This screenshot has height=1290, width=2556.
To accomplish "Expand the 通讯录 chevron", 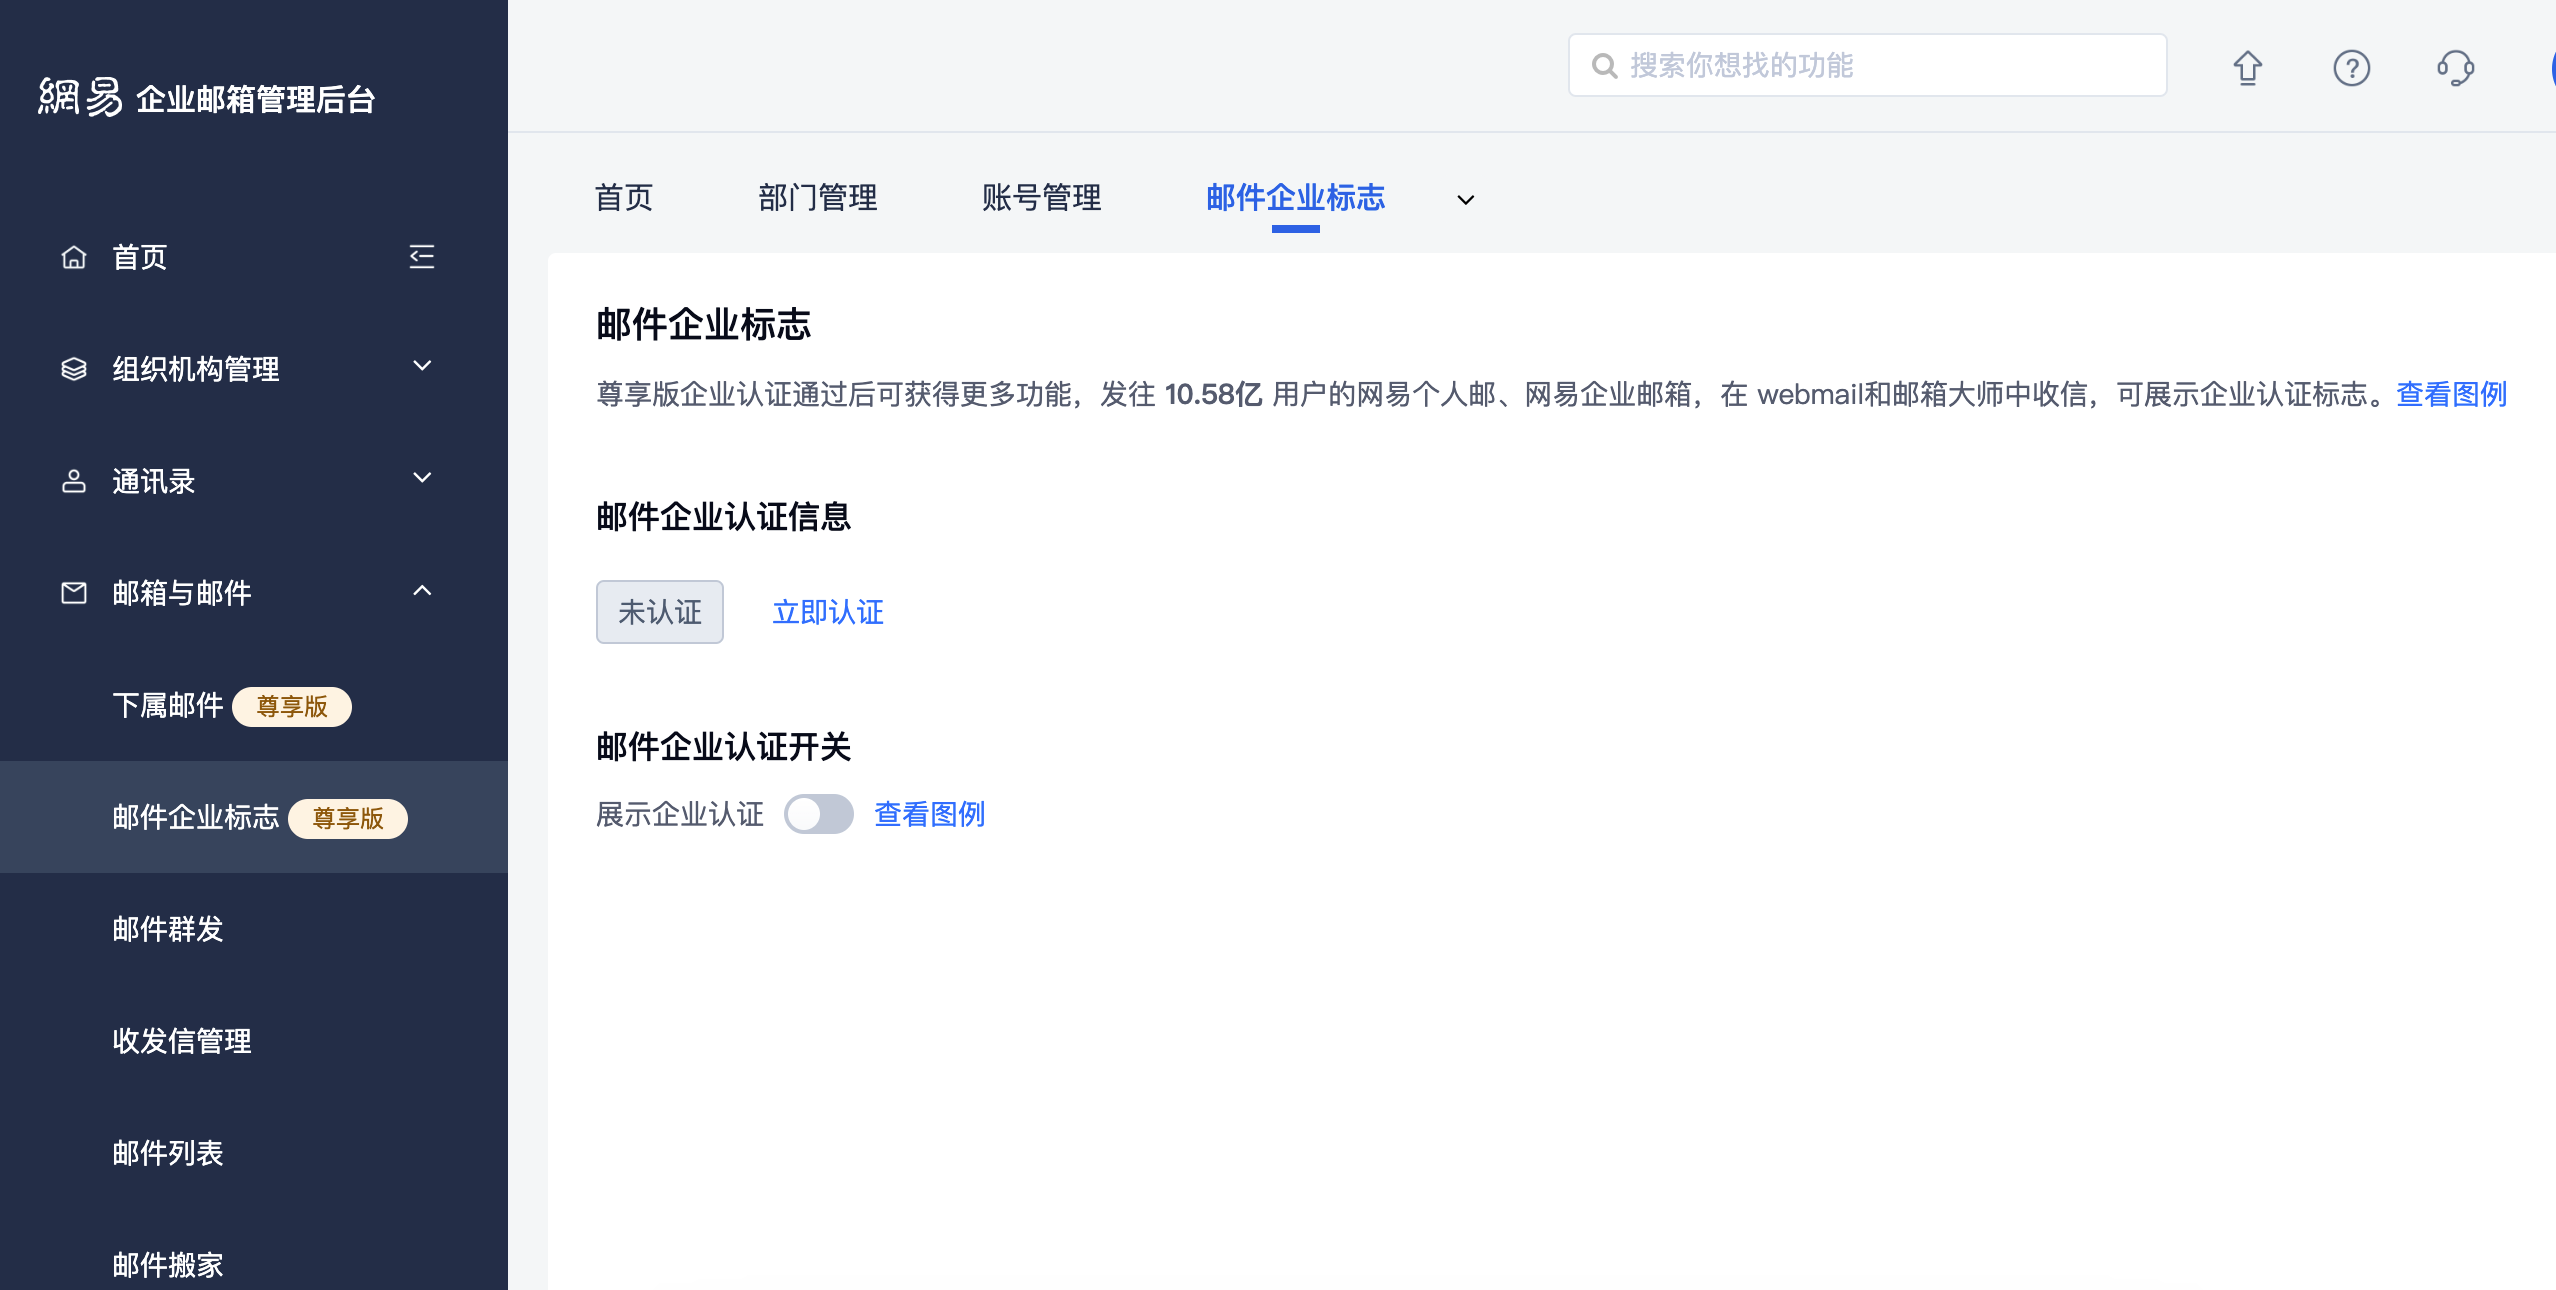I will 423,479.
